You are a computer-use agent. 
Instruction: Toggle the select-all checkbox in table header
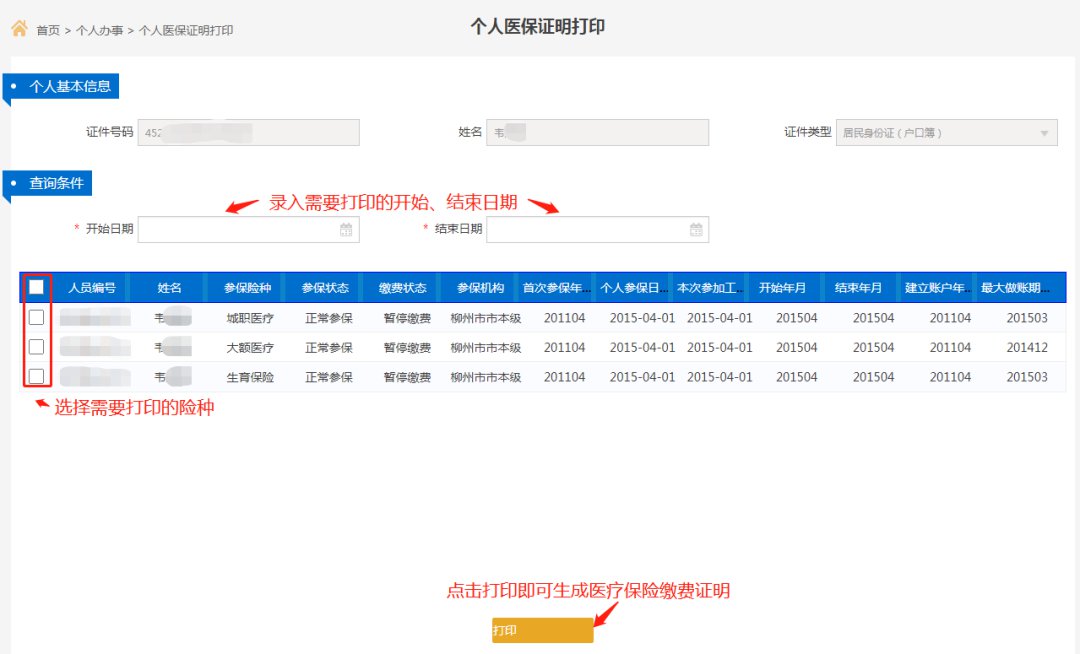37,288
